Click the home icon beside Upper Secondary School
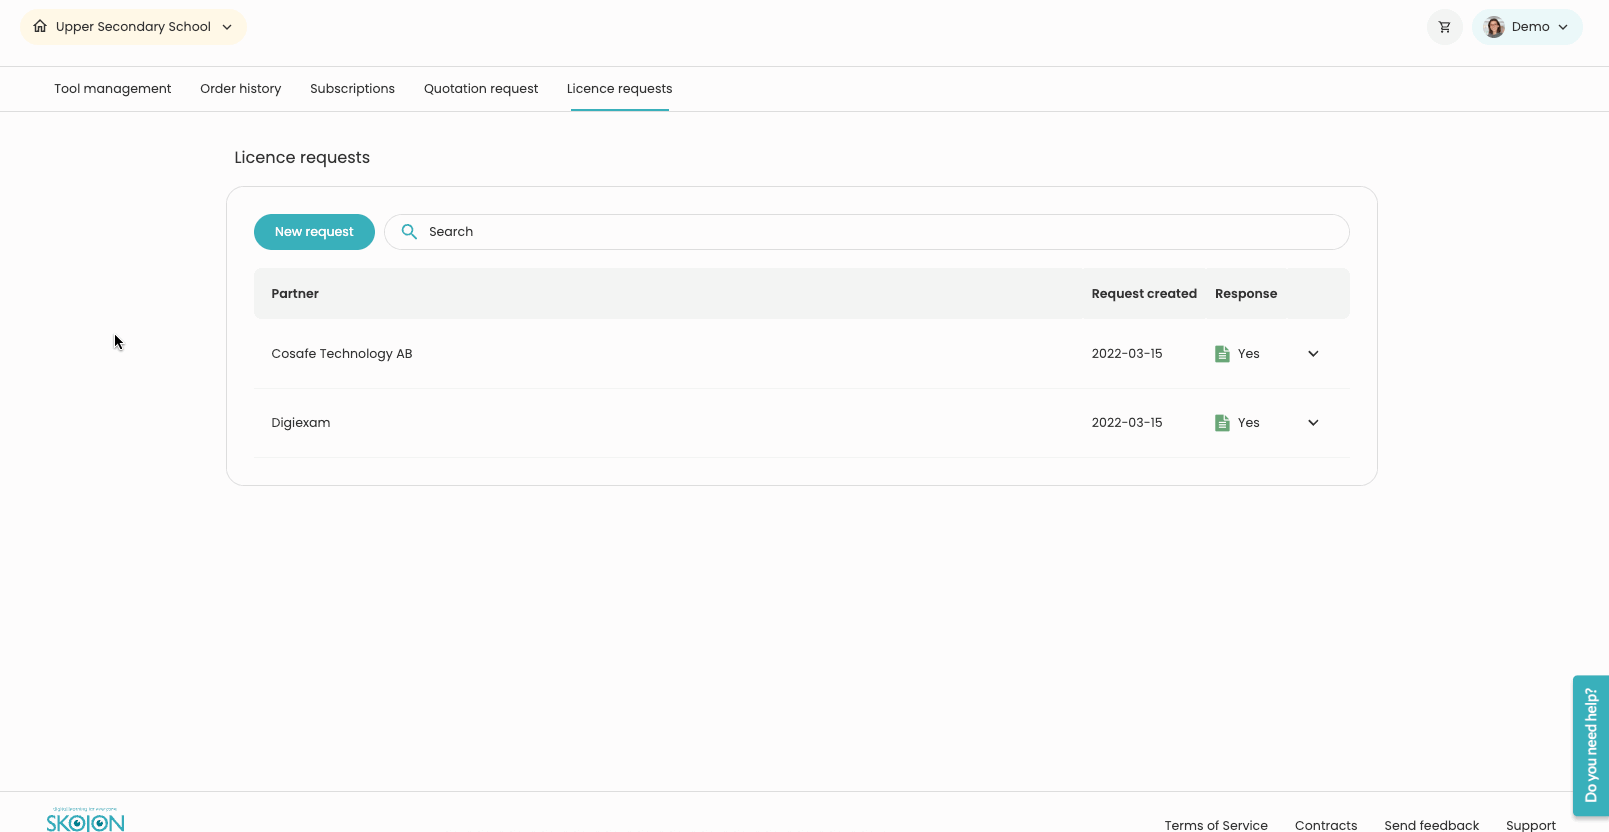The width and height of the screenshot is (1609, 832). click(x=40, y=27)
